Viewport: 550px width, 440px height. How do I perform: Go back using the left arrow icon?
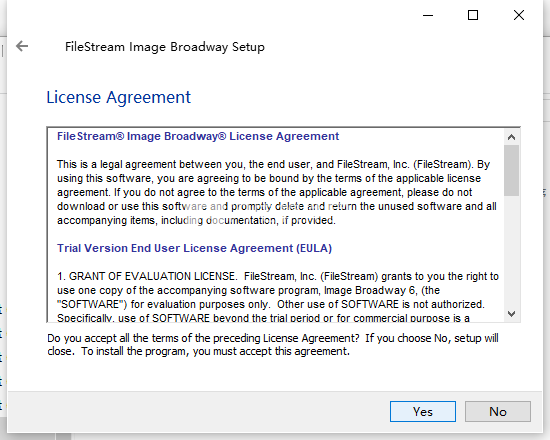pos(22,46)
